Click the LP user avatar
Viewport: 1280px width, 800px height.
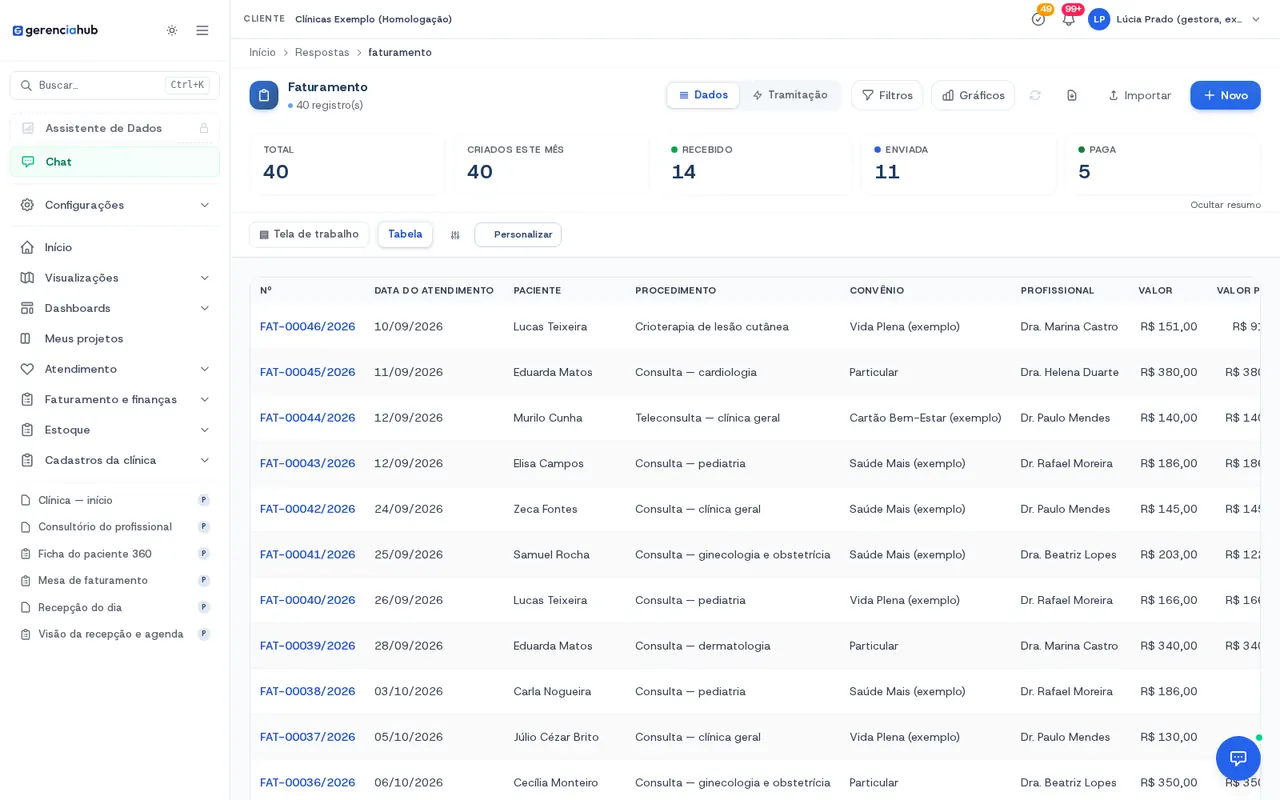pyautogui.click(x=1099, y=19)
